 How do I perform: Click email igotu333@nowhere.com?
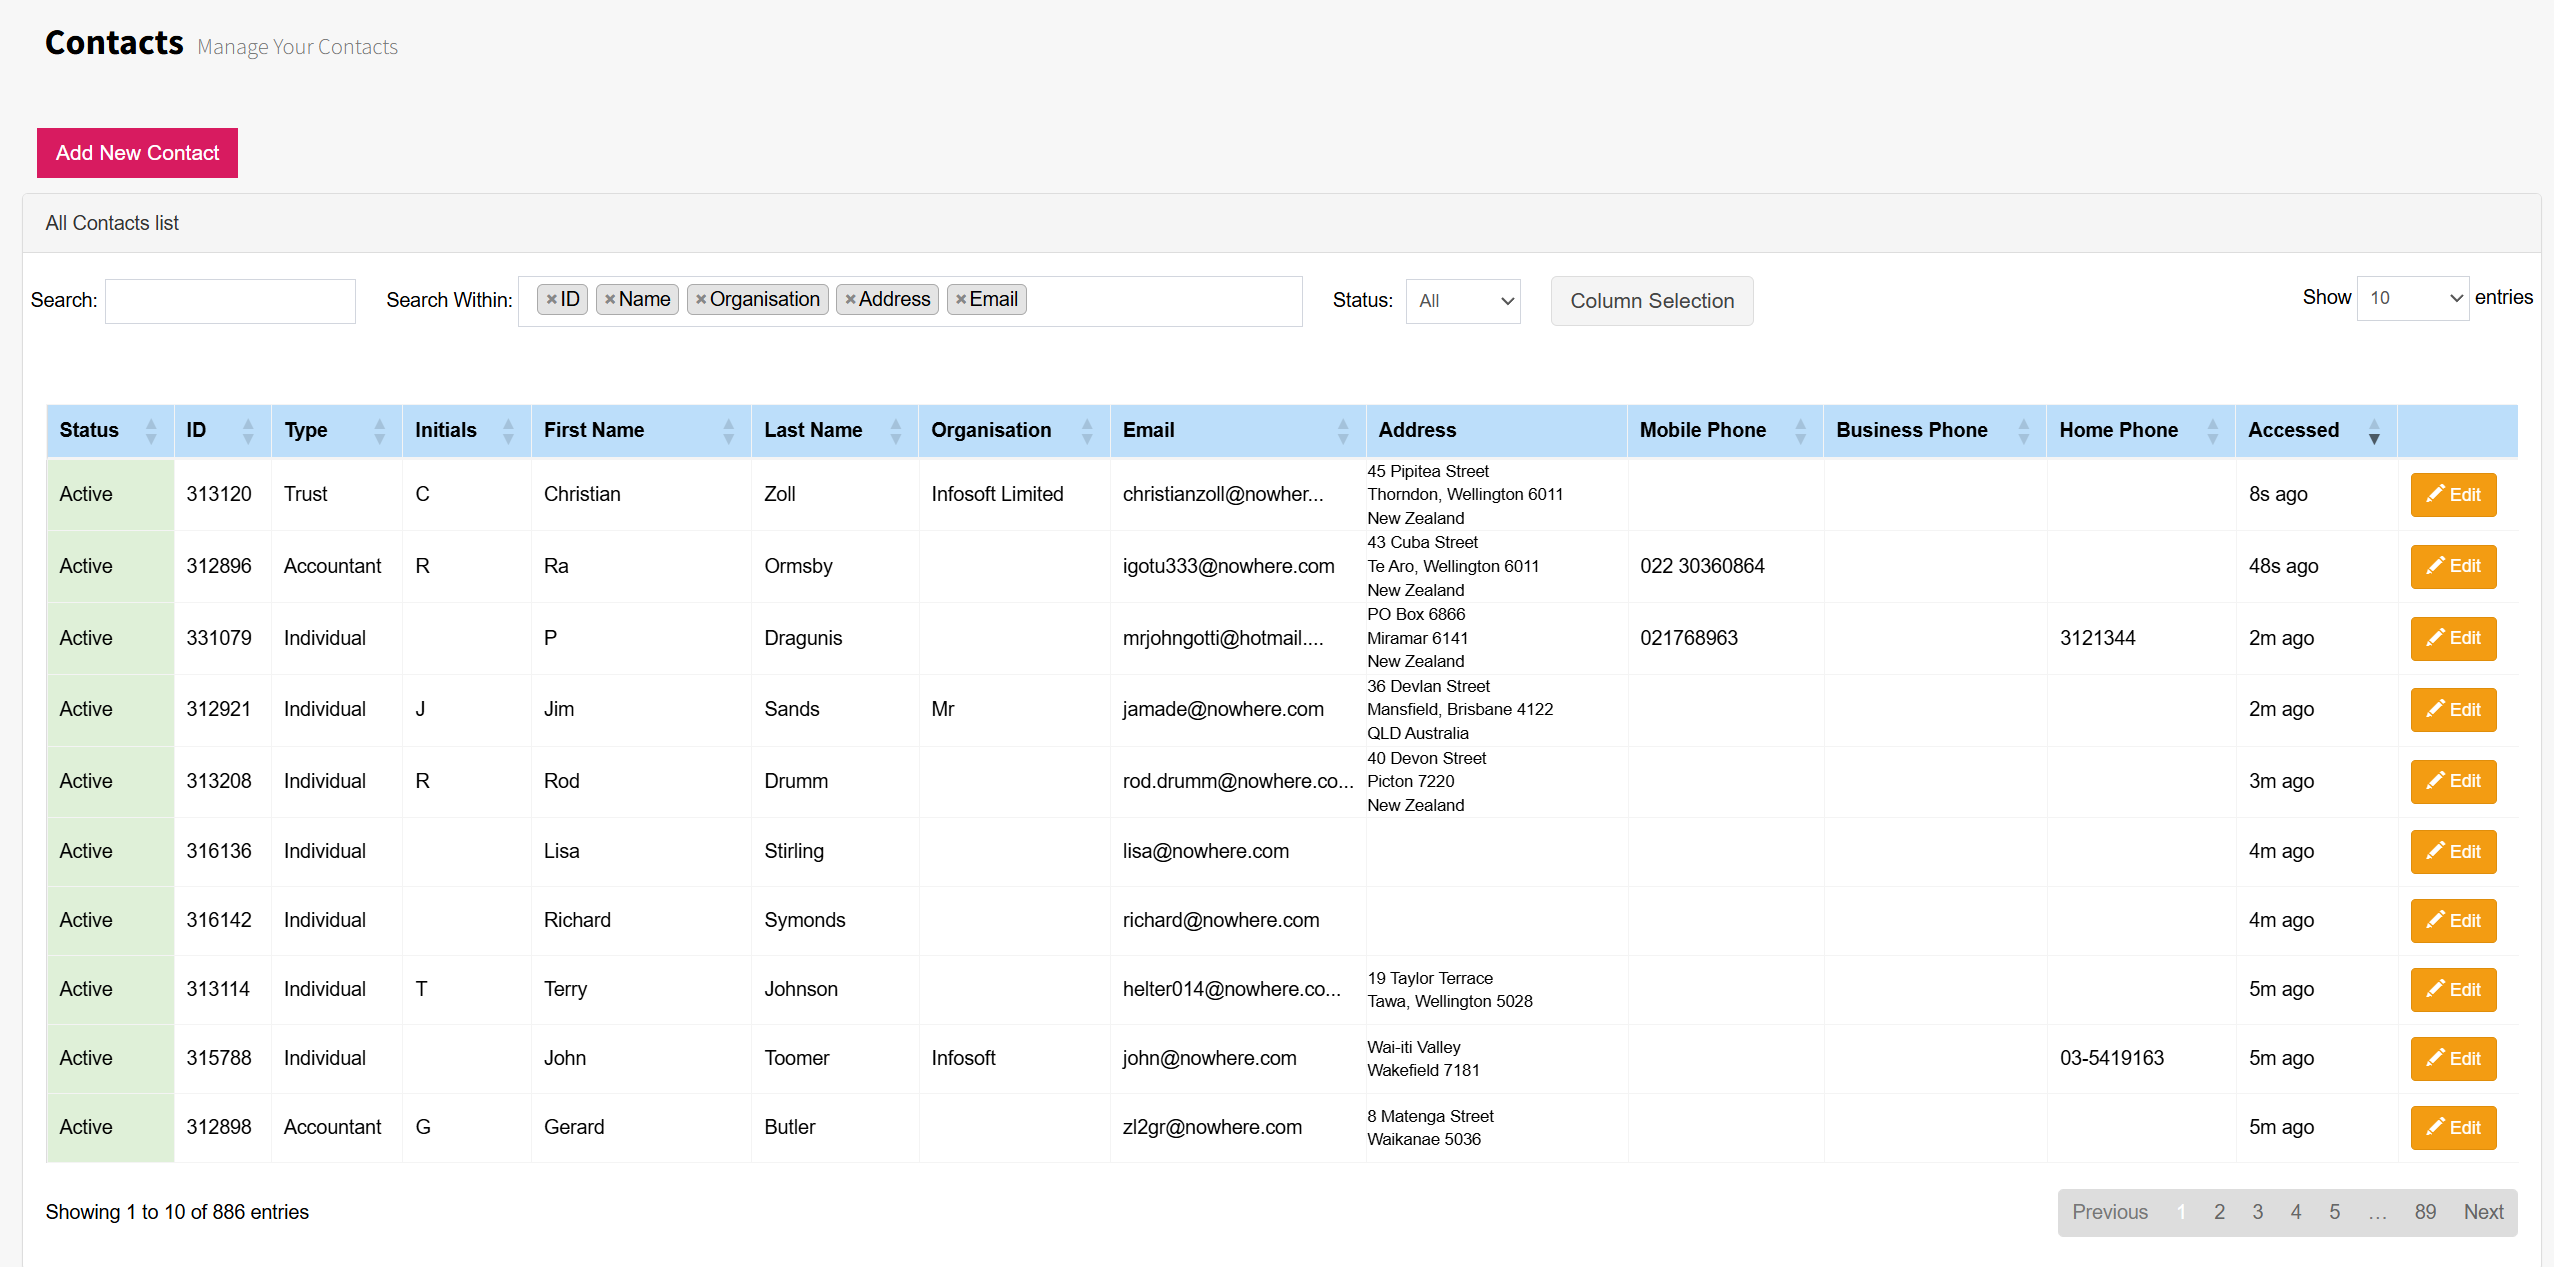(1228, 566)
